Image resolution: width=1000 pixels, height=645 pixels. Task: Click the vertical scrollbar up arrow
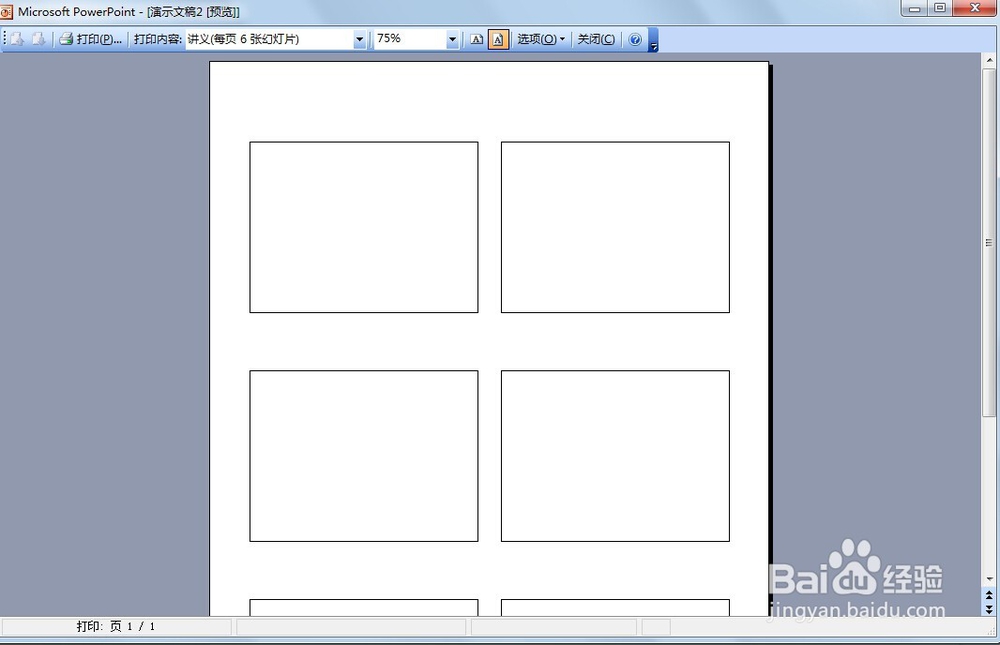989,61
